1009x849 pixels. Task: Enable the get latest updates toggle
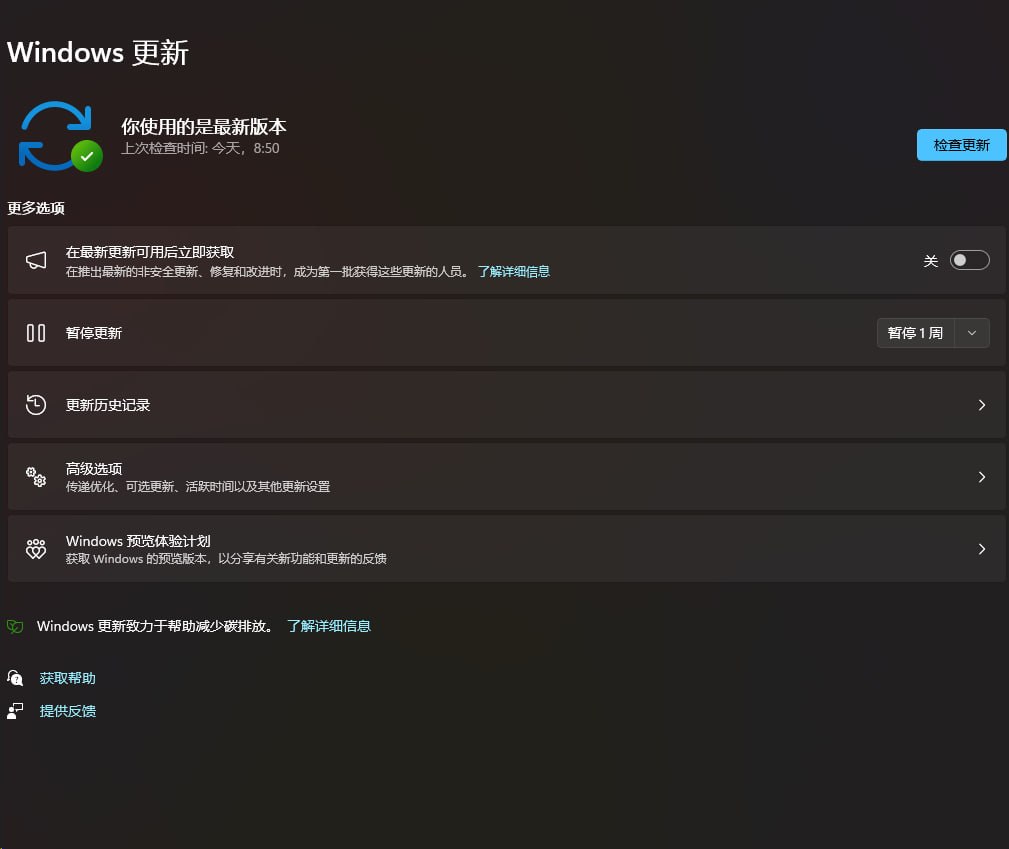click(969, 260)
